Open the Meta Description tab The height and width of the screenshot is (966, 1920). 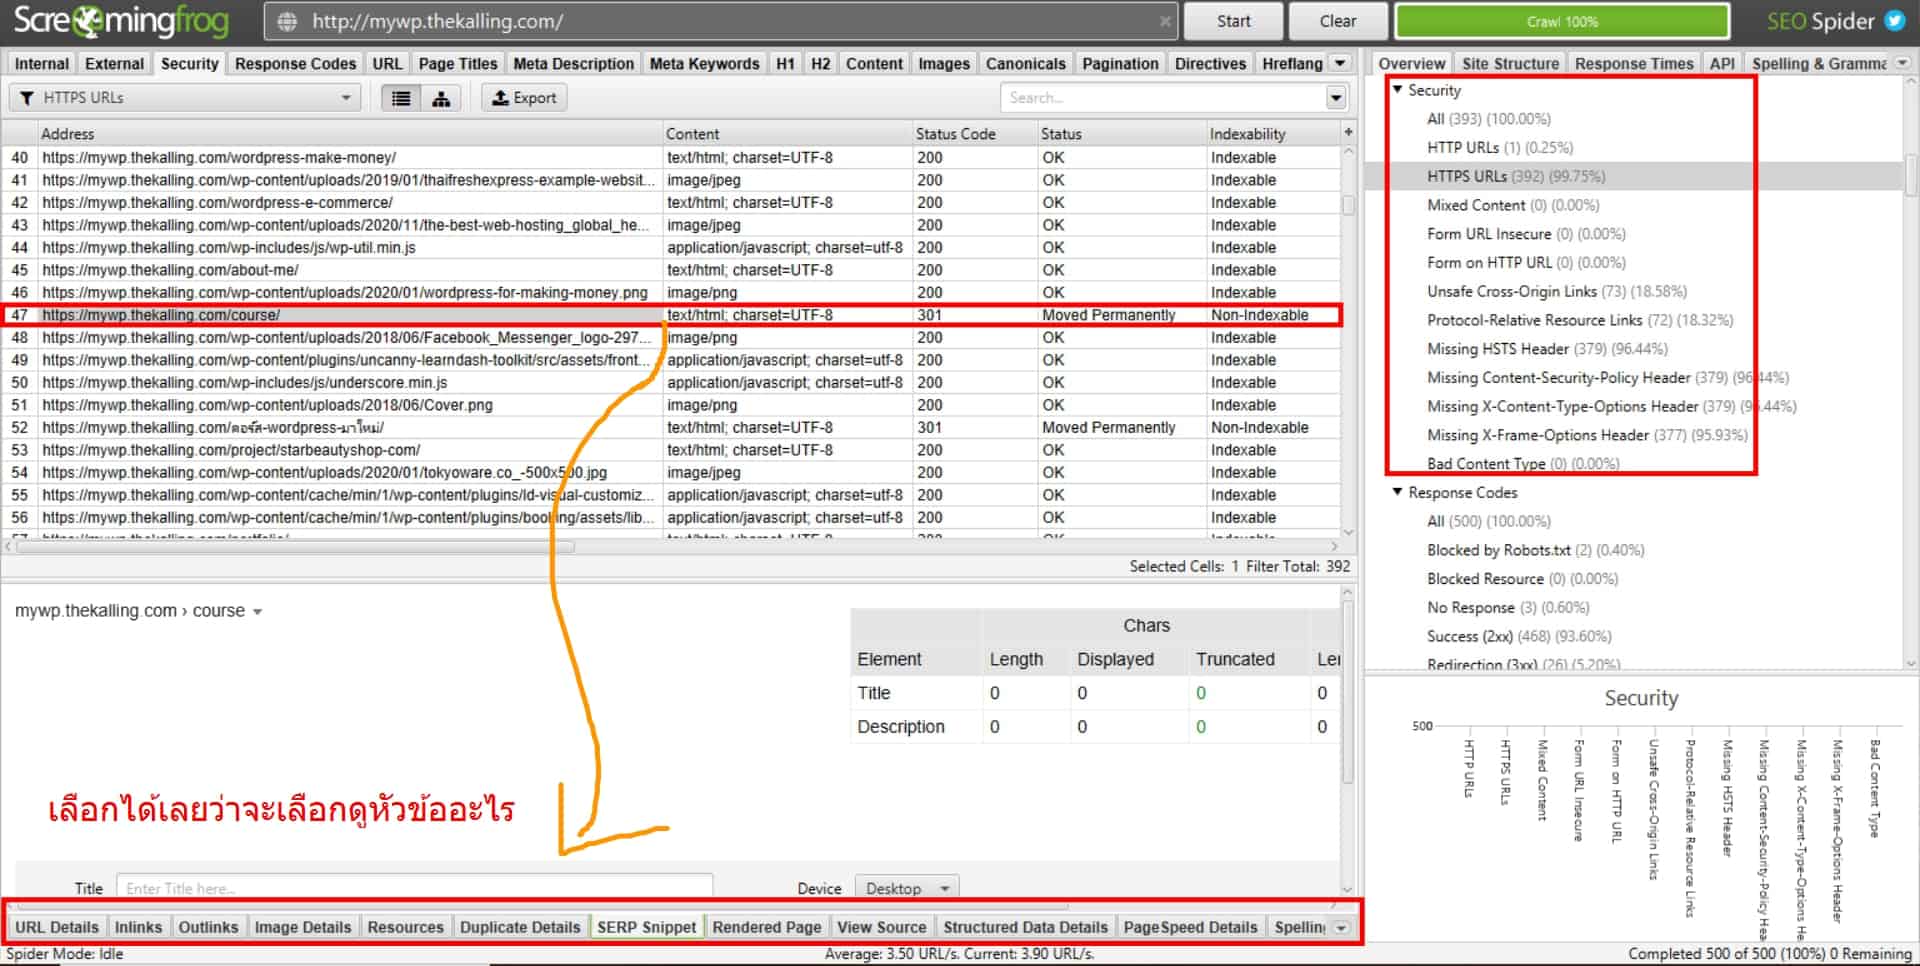pyautogui.click(x=574, y=63)
